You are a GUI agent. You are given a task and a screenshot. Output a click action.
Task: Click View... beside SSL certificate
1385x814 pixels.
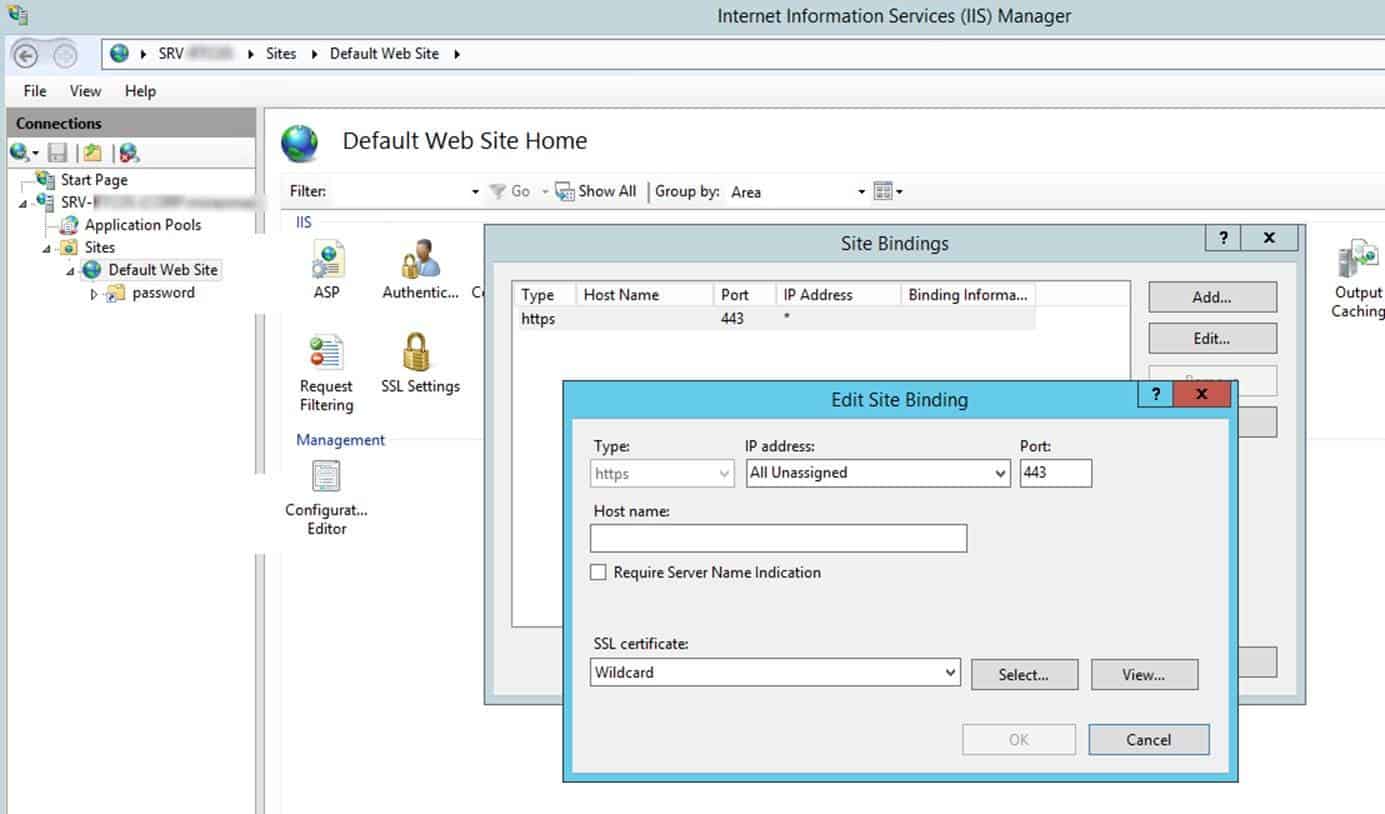pos(1144,675)
